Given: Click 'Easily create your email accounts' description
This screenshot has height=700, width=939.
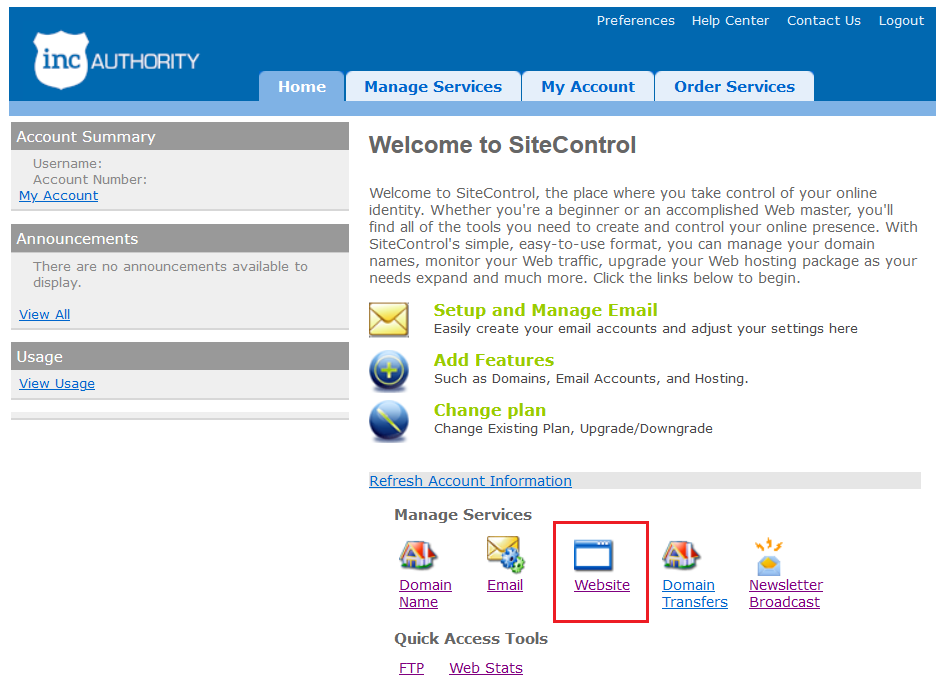Looking at the screenshot, I should click(646, 329).
